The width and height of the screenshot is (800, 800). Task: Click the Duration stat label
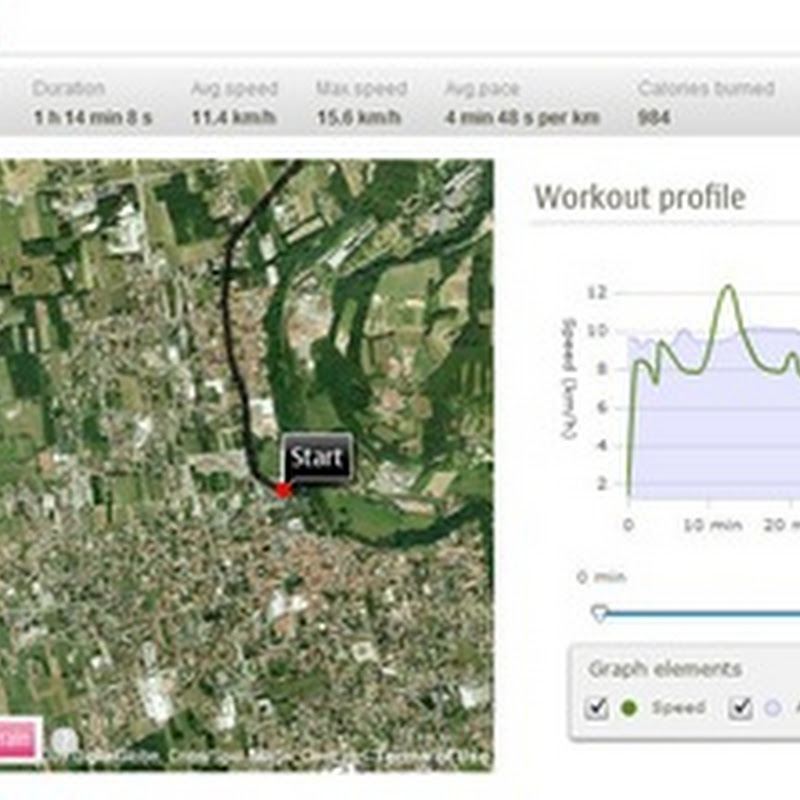(69, 89)
